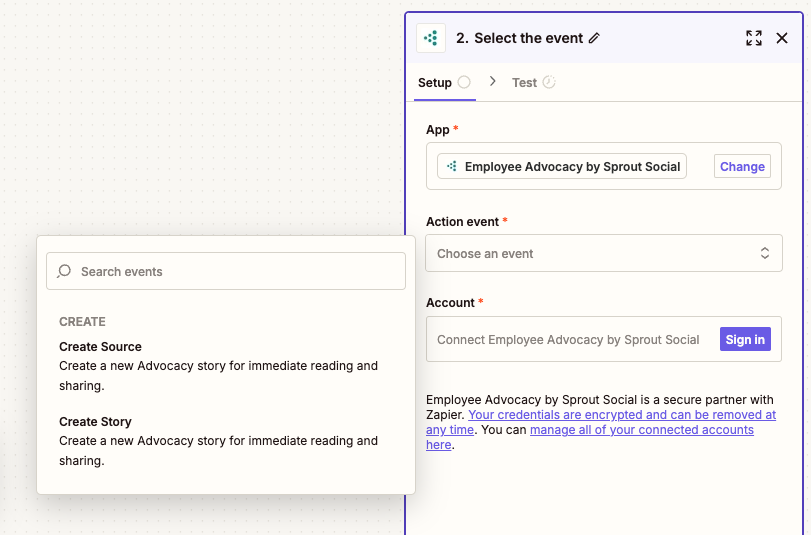Focus the Search events field
Screen dimensions: 811x535
pyautogui.click(x=226, y=271)
